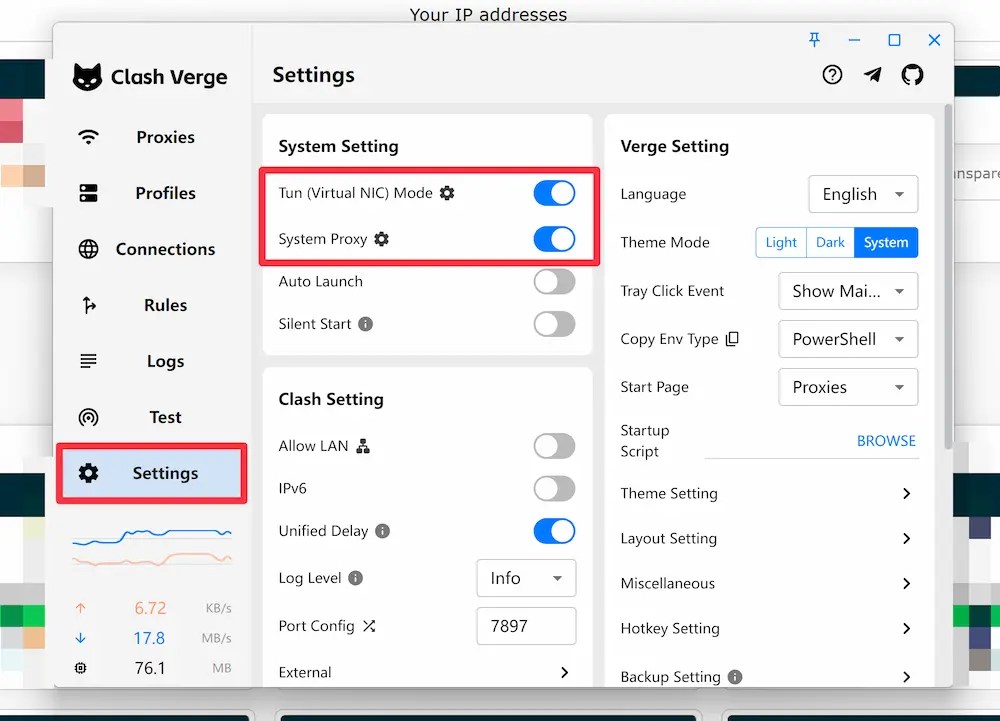Click Backup Setting info icon
The height and width of the screenshot is (721, 1000).
(735, 677)
